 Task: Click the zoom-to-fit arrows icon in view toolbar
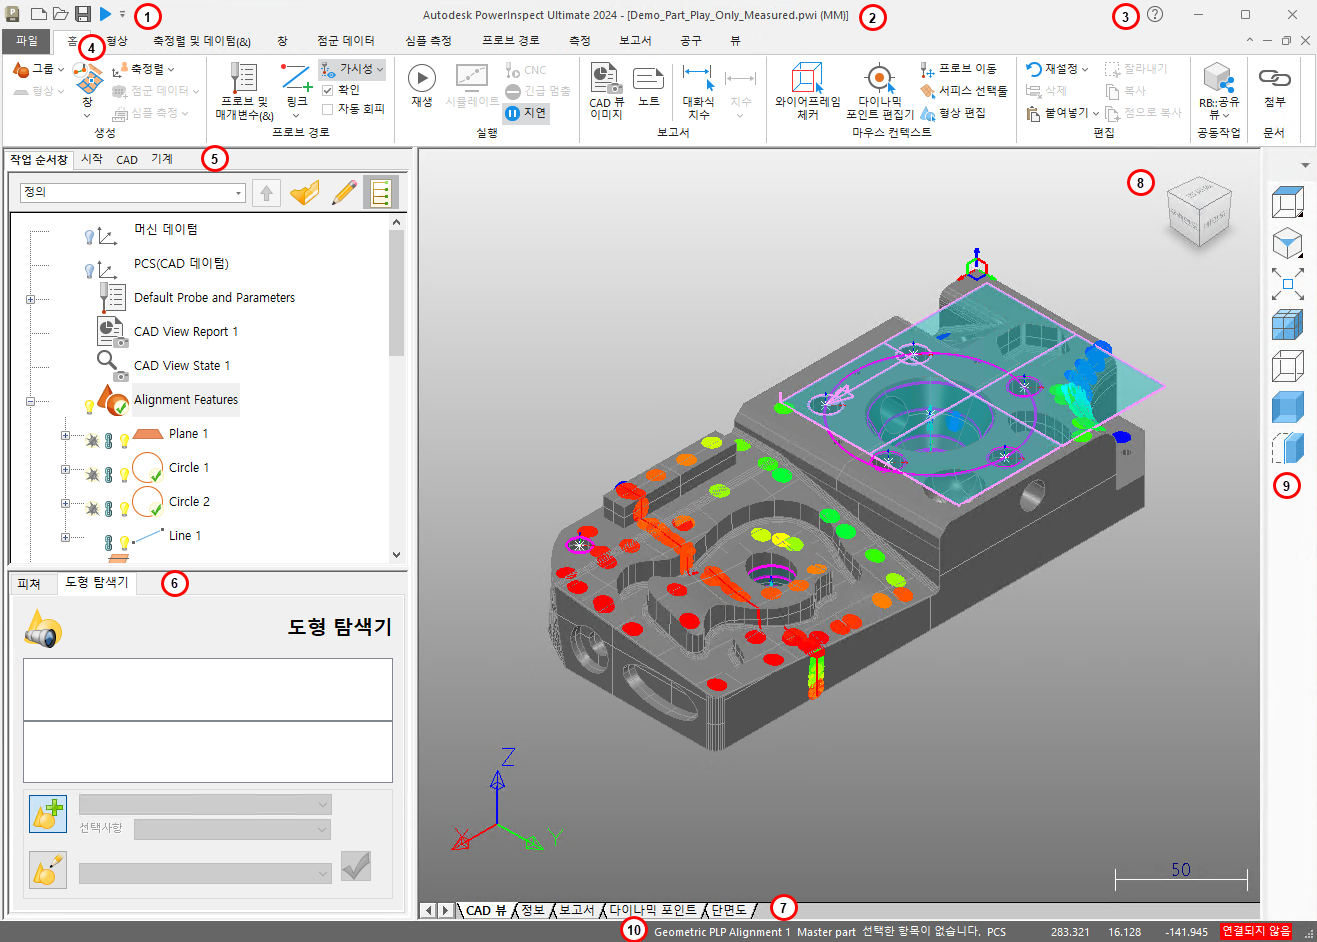coord(1287,284)
